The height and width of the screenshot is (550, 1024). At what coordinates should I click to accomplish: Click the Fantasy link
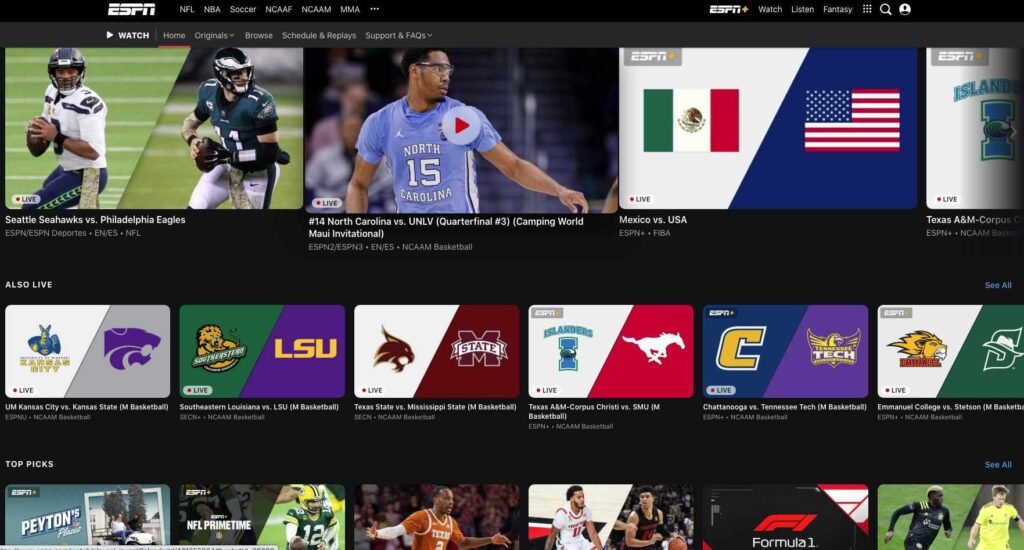click(x=837, y=9)
